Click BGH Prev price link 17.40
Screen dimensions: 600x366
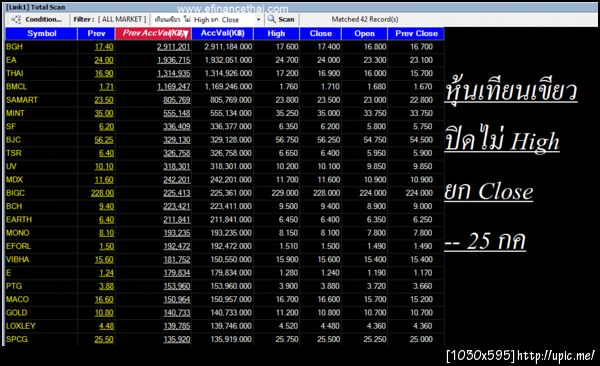click(104, 47)
